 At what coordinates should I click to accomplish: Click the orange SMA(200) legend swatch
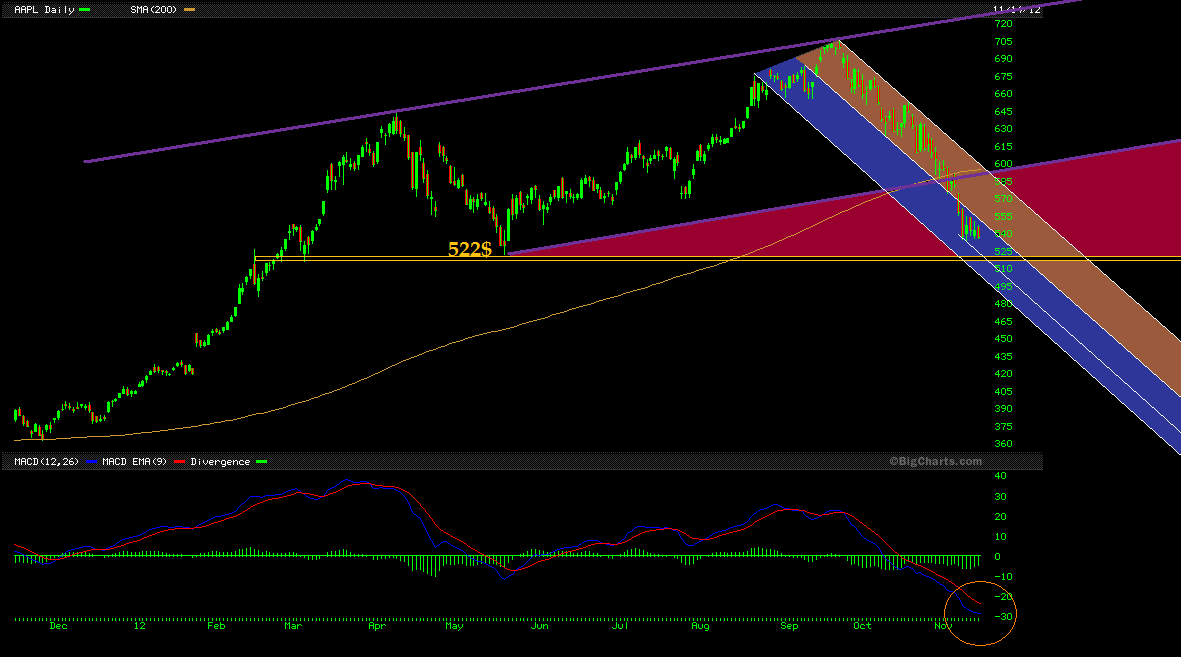tap(190, 10)
